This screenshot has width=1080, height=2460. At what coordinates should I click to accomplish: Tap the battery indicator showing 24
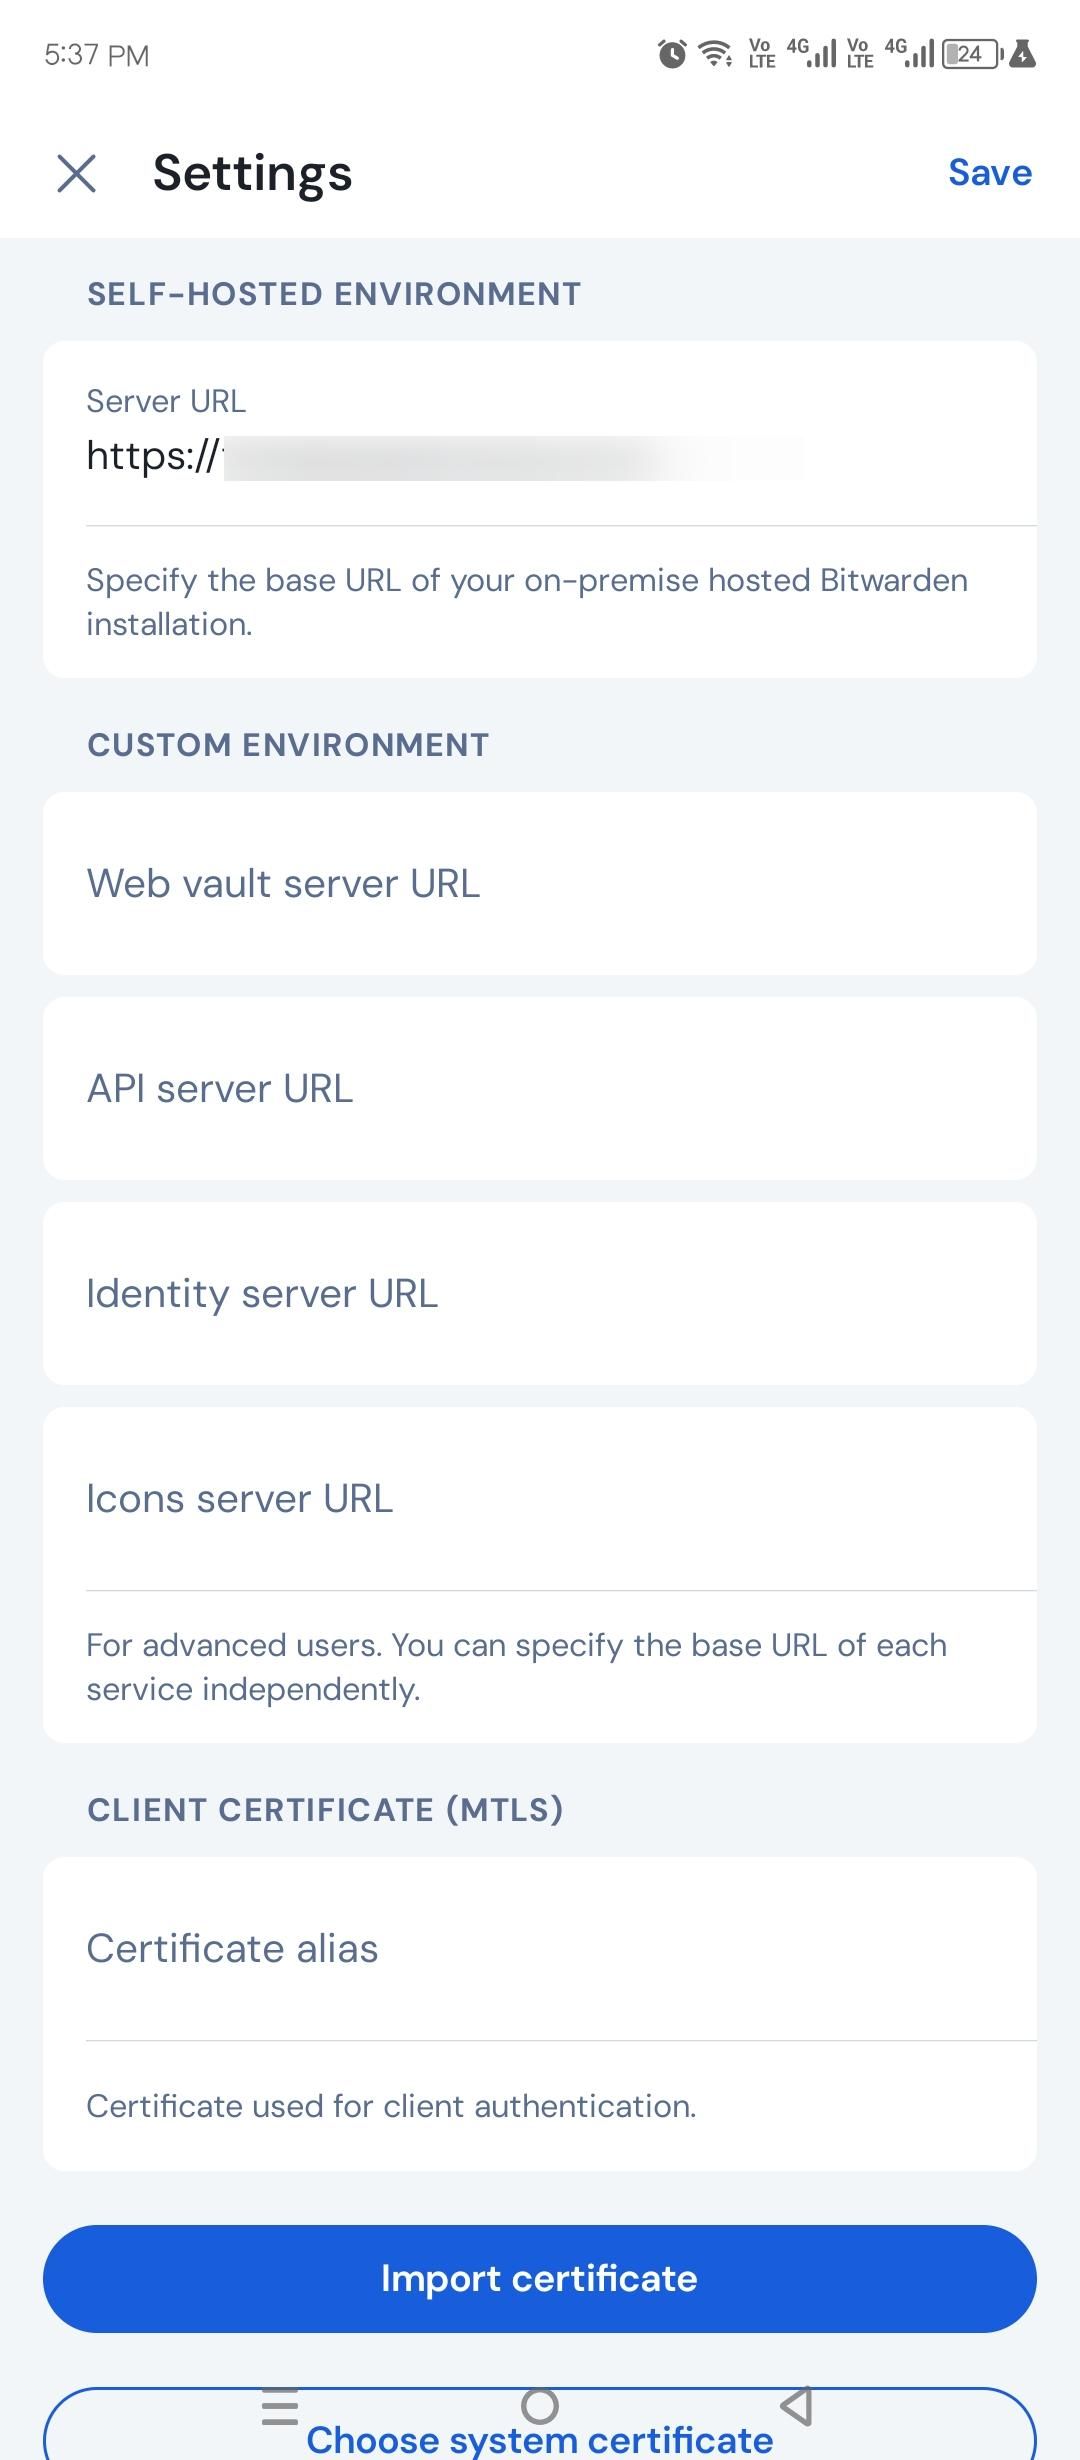[x=973, y=54]
